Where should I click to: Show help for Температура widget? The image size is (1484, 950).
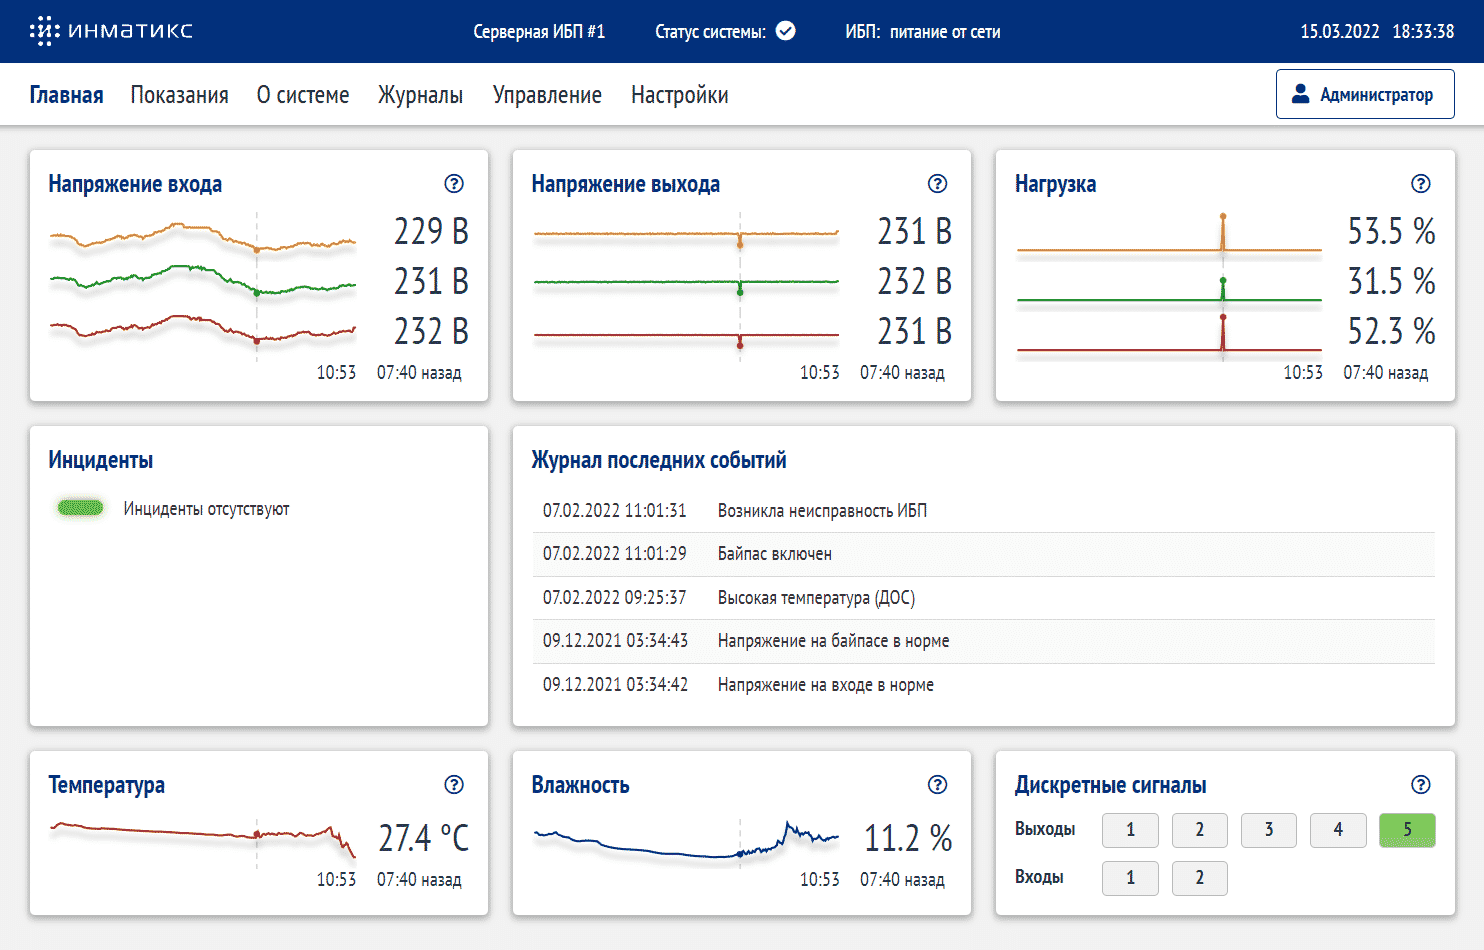tap(454, 785)
